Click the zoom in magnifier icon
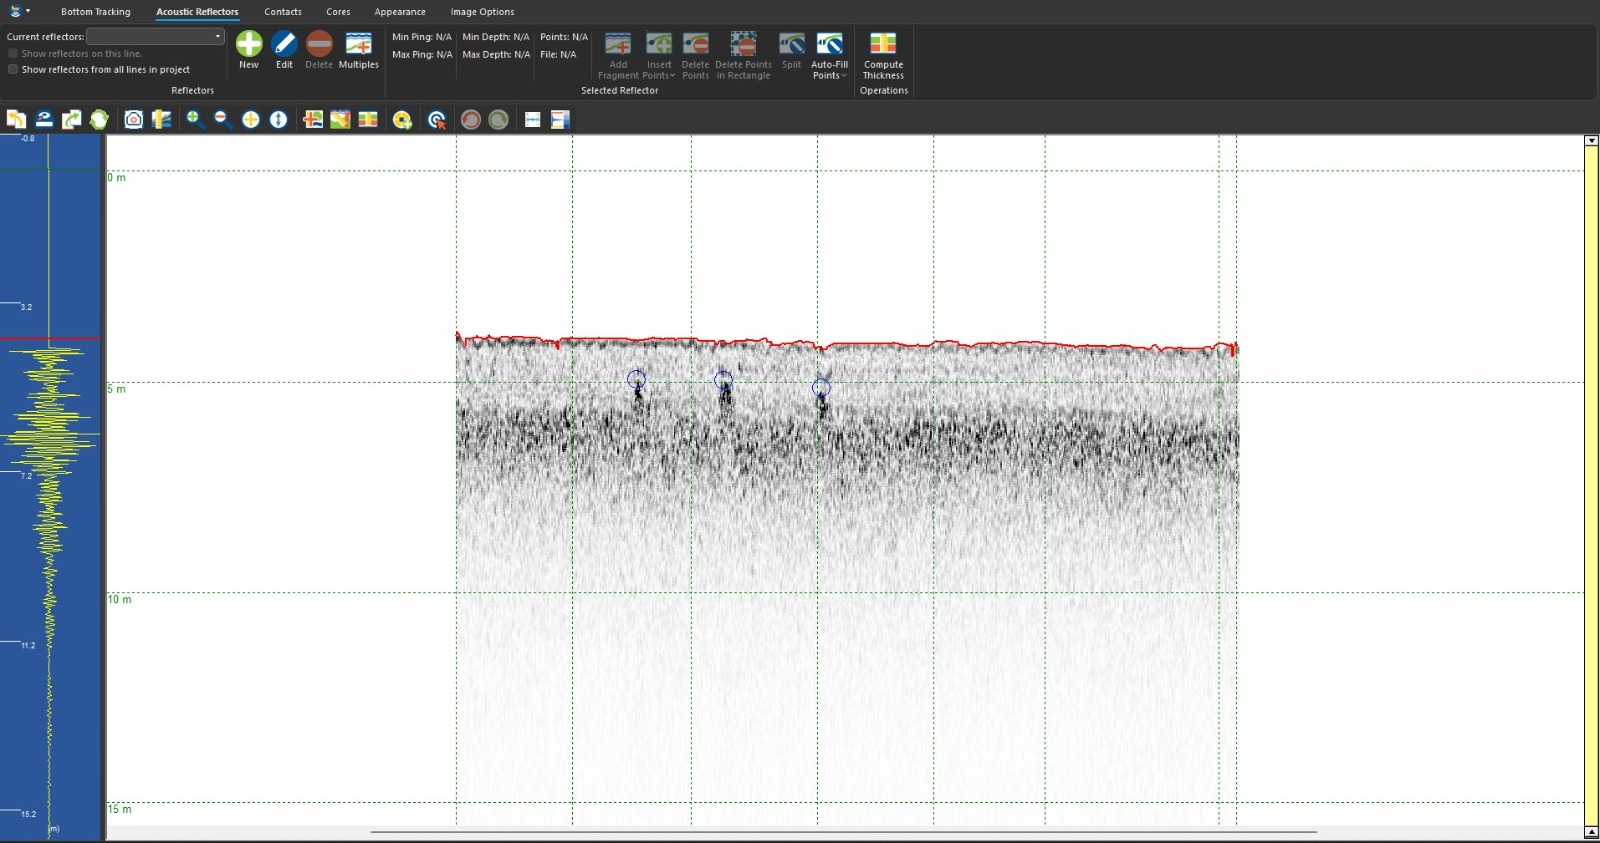 tap(195, 119)
